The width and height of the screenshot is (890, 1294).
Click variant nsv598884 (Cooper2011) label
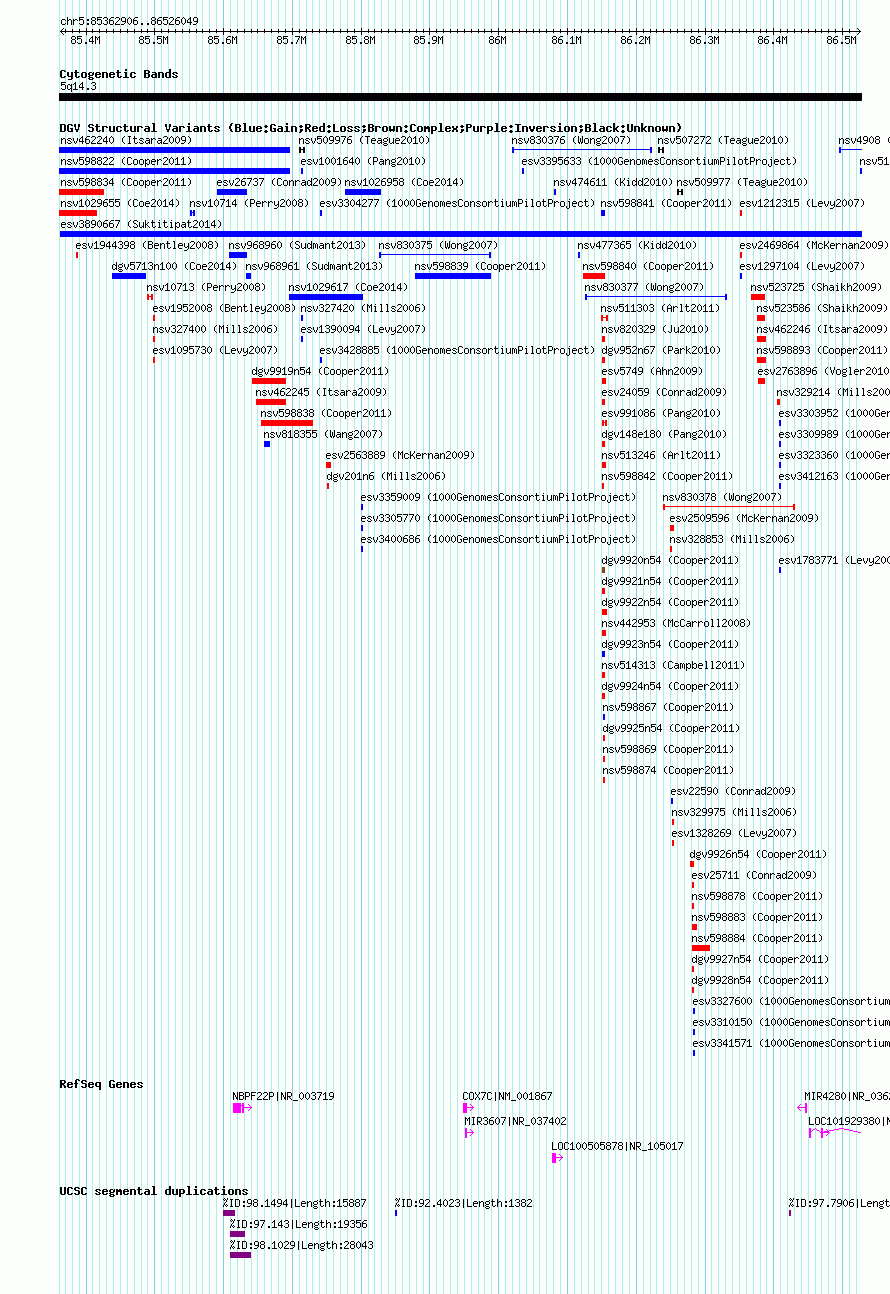click(x=758, y=938)
